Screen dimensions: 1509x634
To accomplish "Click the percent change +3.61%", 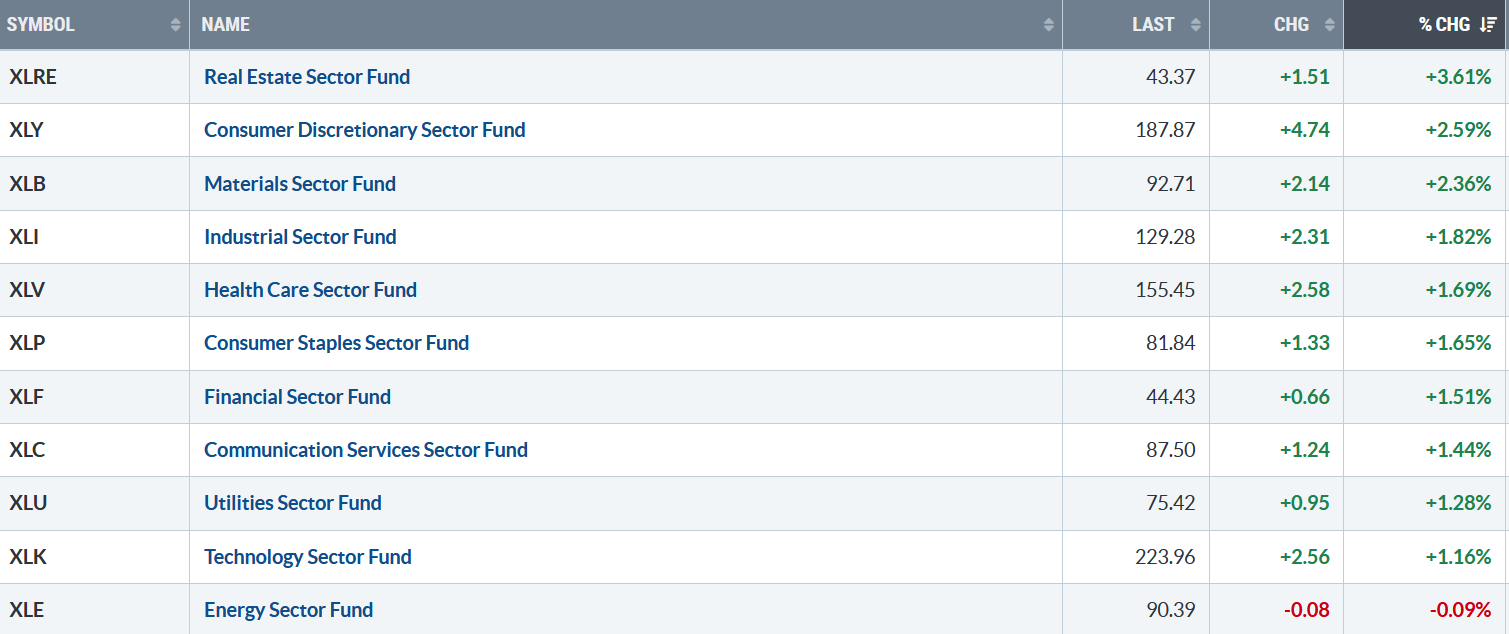I will click(x=1458, y=77).
